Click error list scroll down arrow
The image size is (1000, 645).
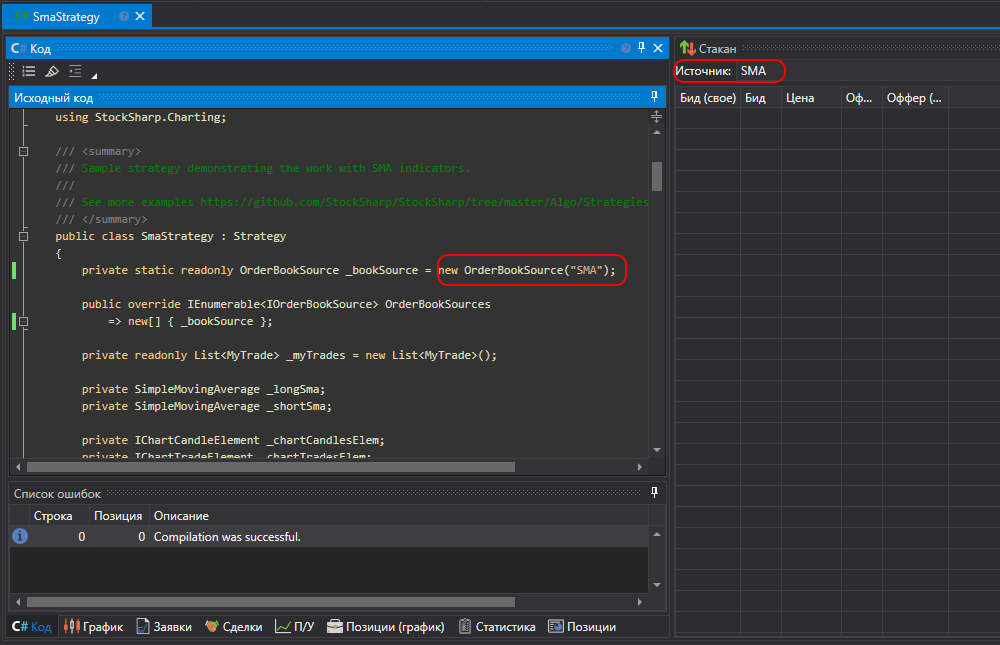click(657, 584)
